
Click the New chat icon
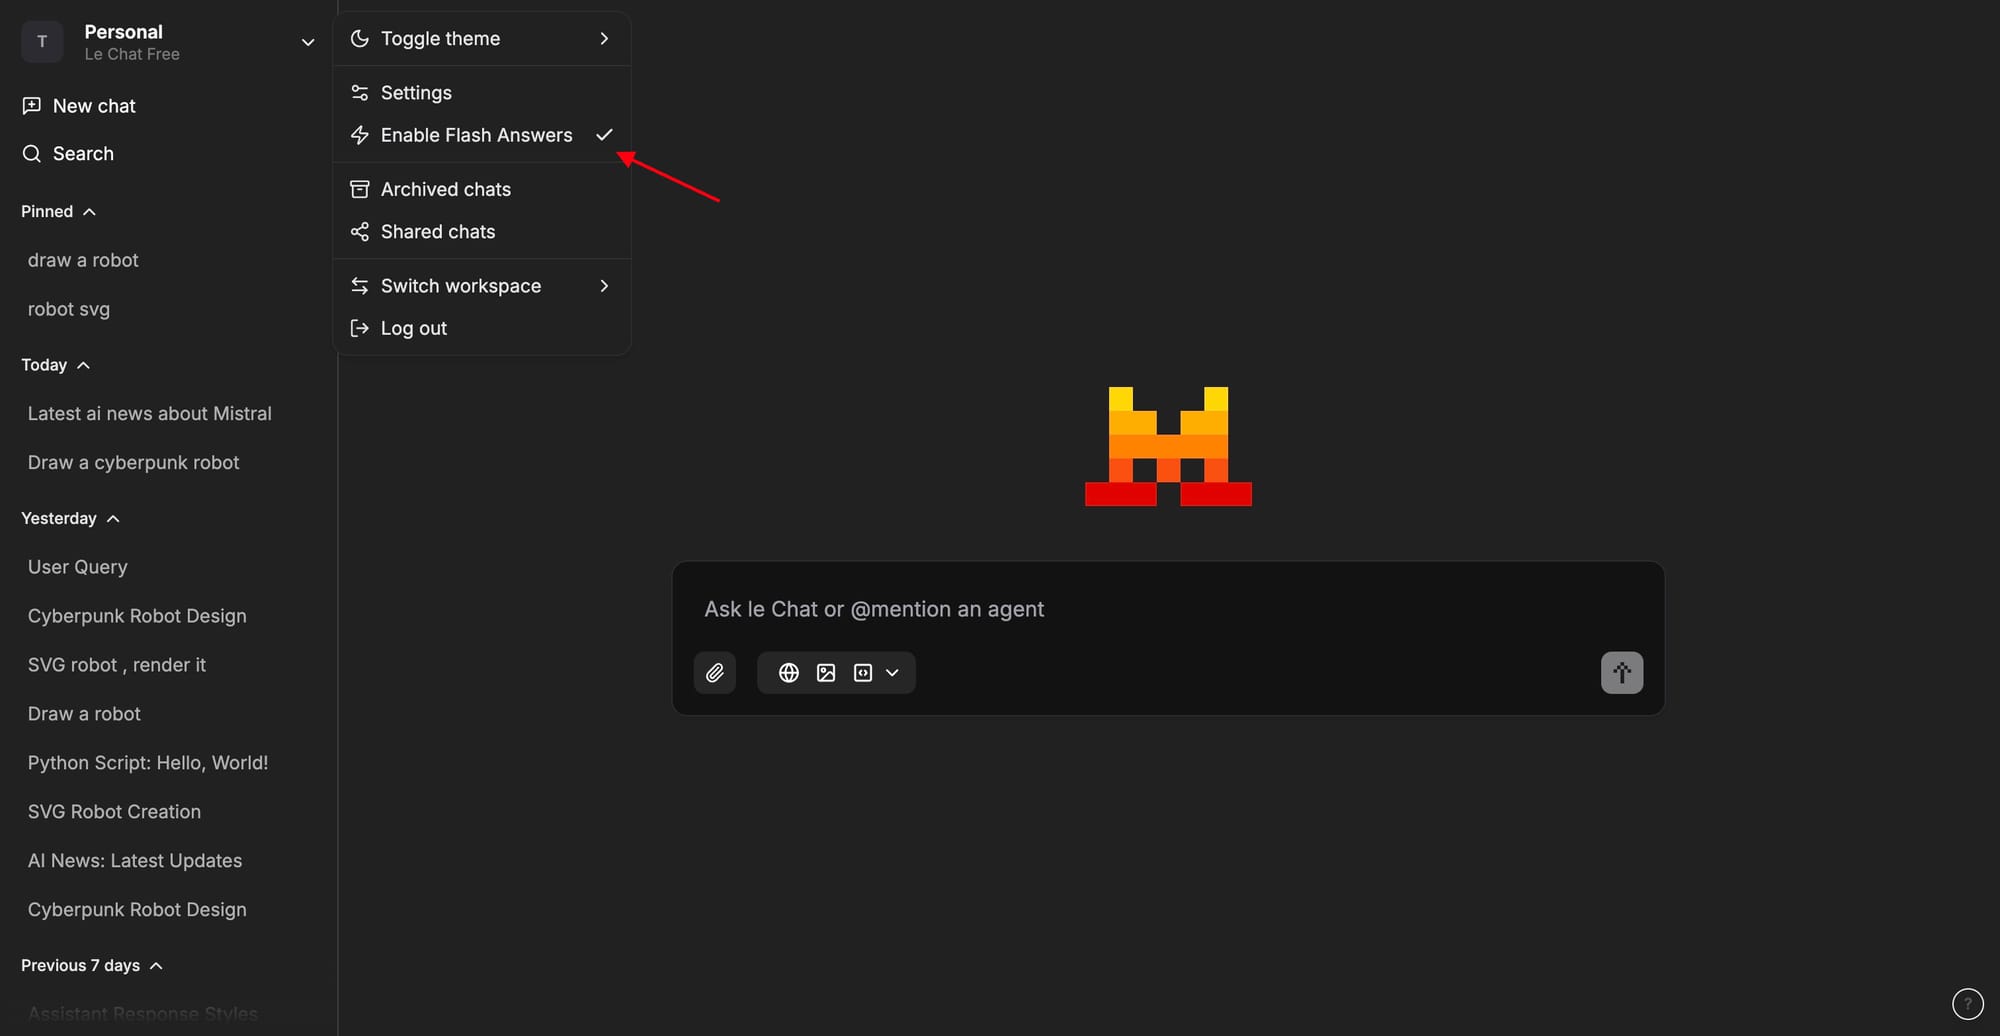pyautogui.click(x=32, y=106)
